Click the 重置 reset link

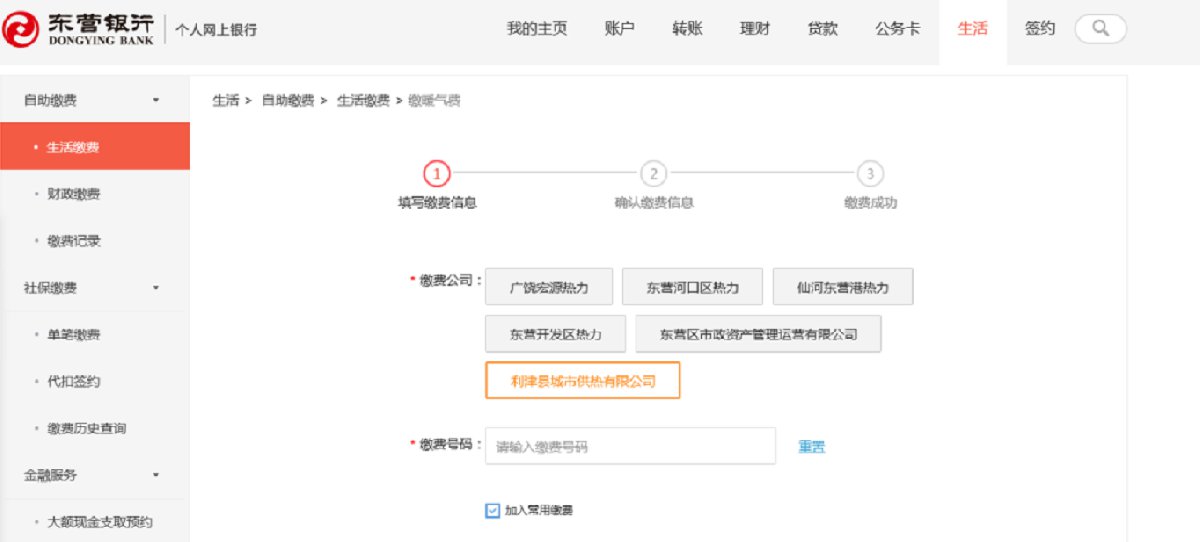811,447
